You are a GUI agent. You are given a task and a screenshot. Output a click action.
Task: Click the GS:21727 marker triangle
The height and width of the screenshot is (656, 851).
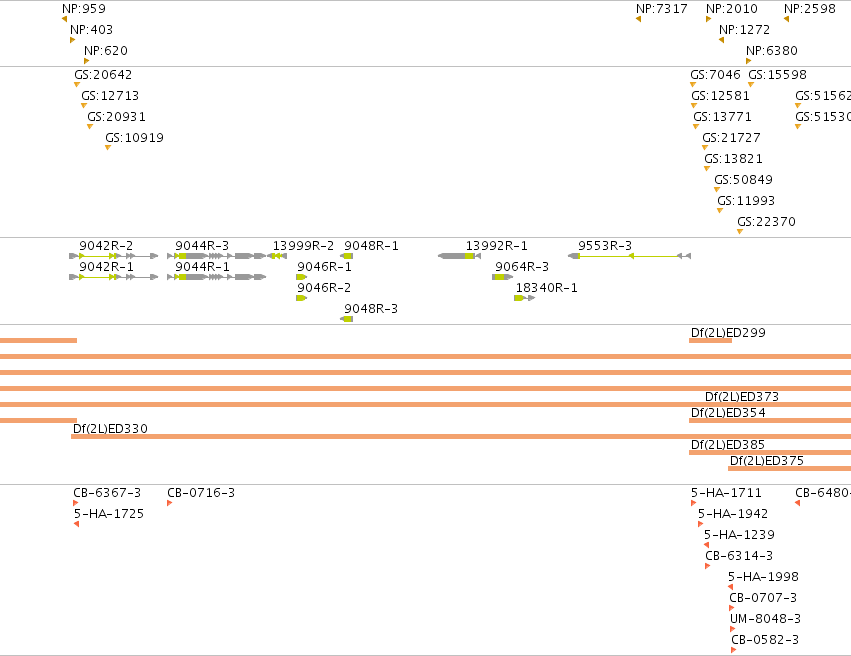tap(705, 148)
